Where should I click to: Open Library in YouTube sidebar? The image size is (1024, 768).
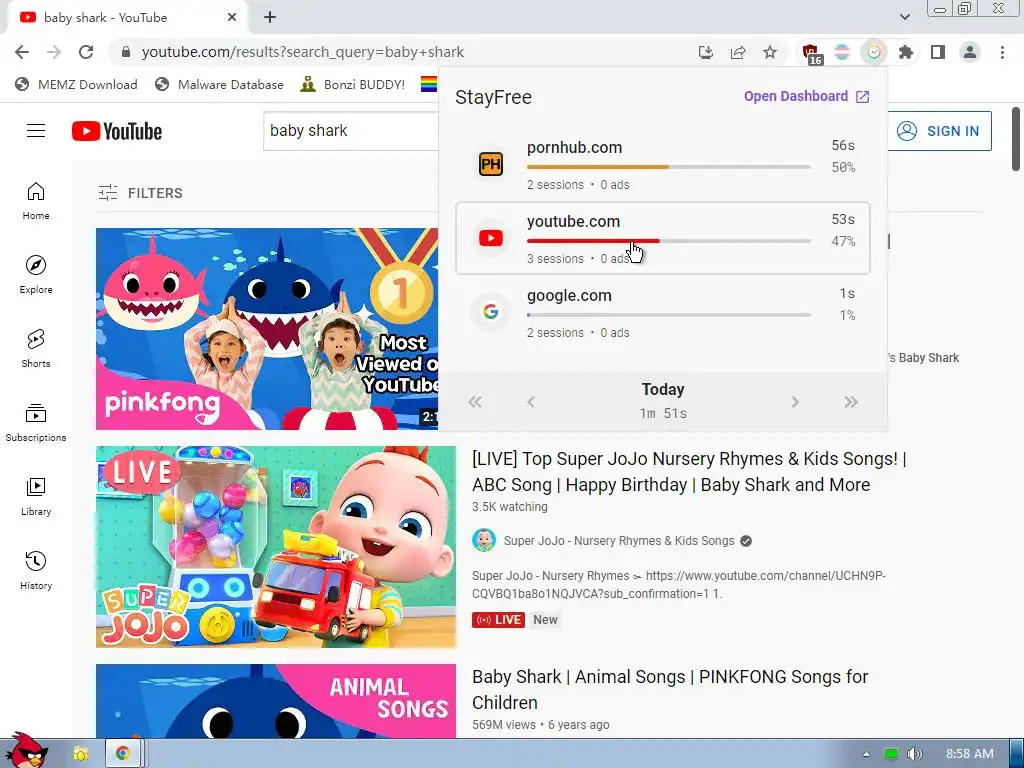(x=36, y=497)
